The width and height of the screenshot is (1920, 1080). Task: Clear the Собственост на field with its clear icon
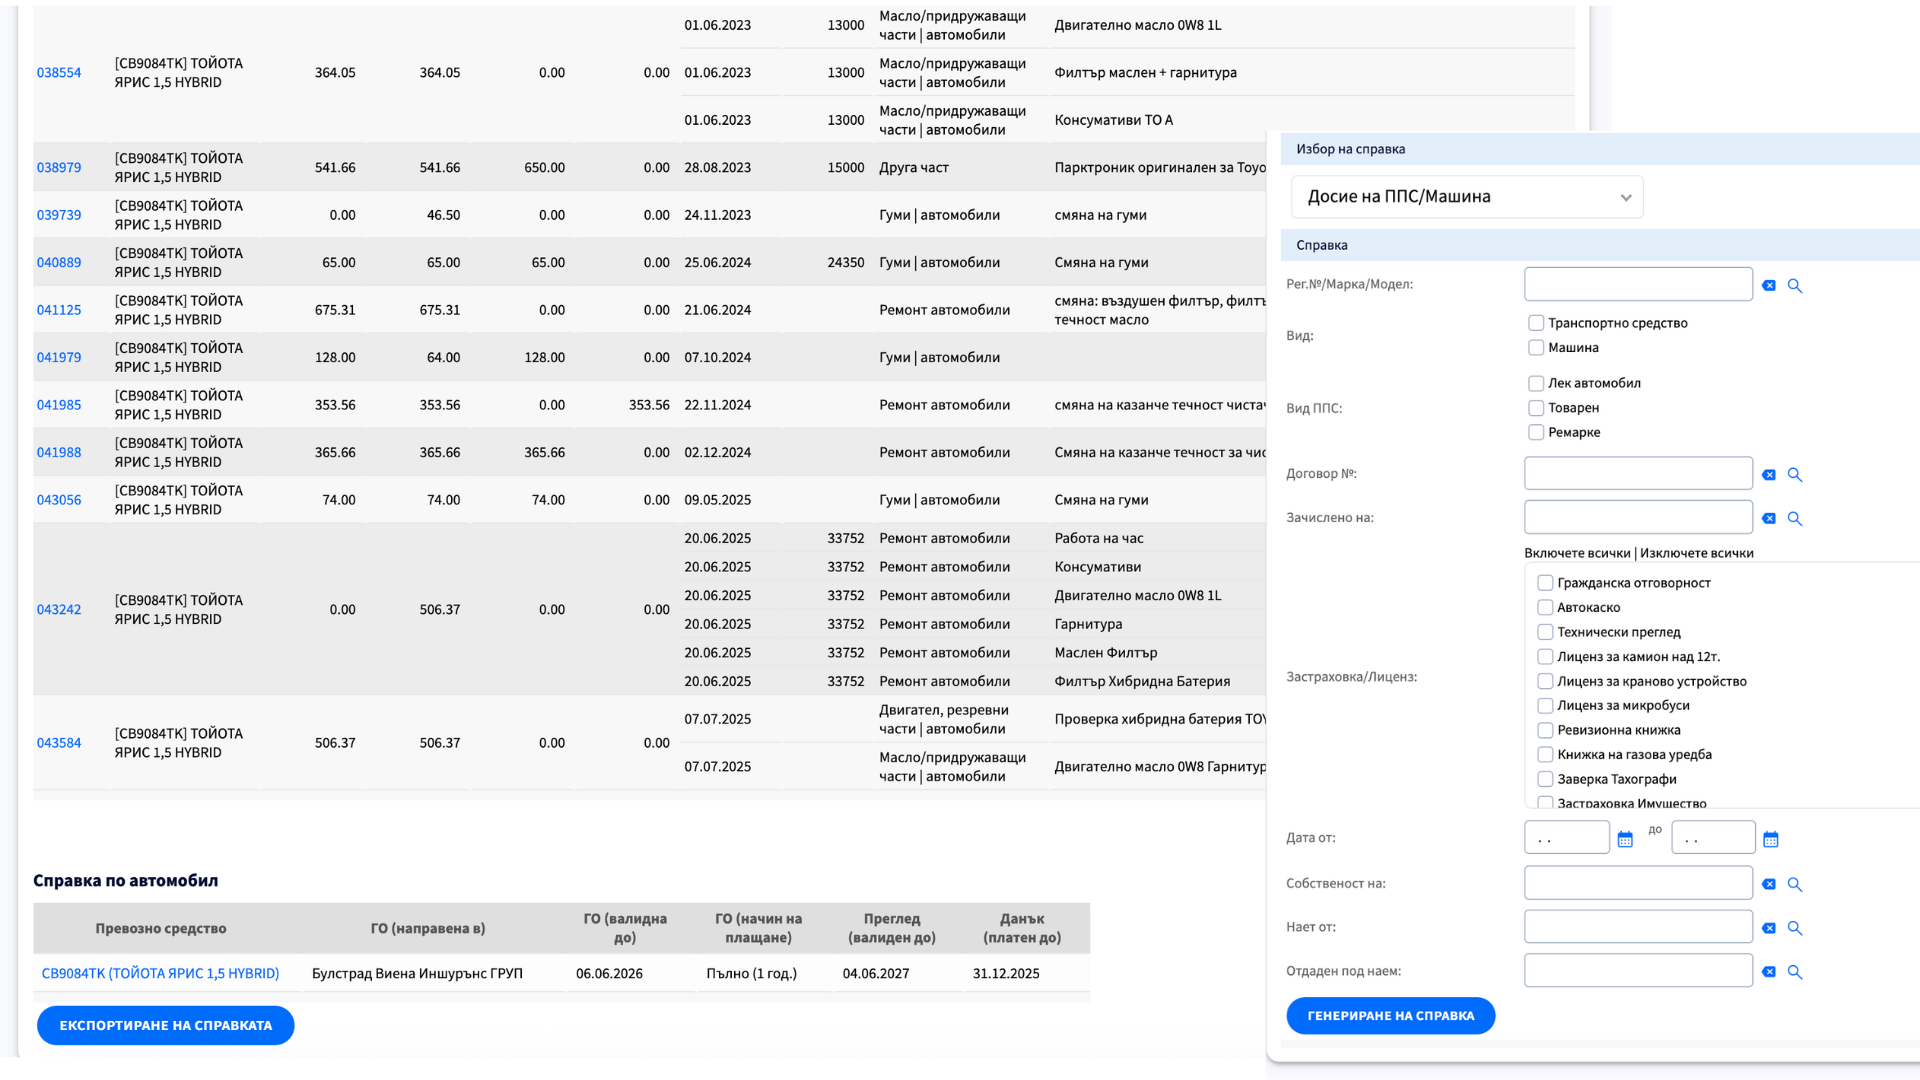pyautogui.click(x=1769, y=885)
